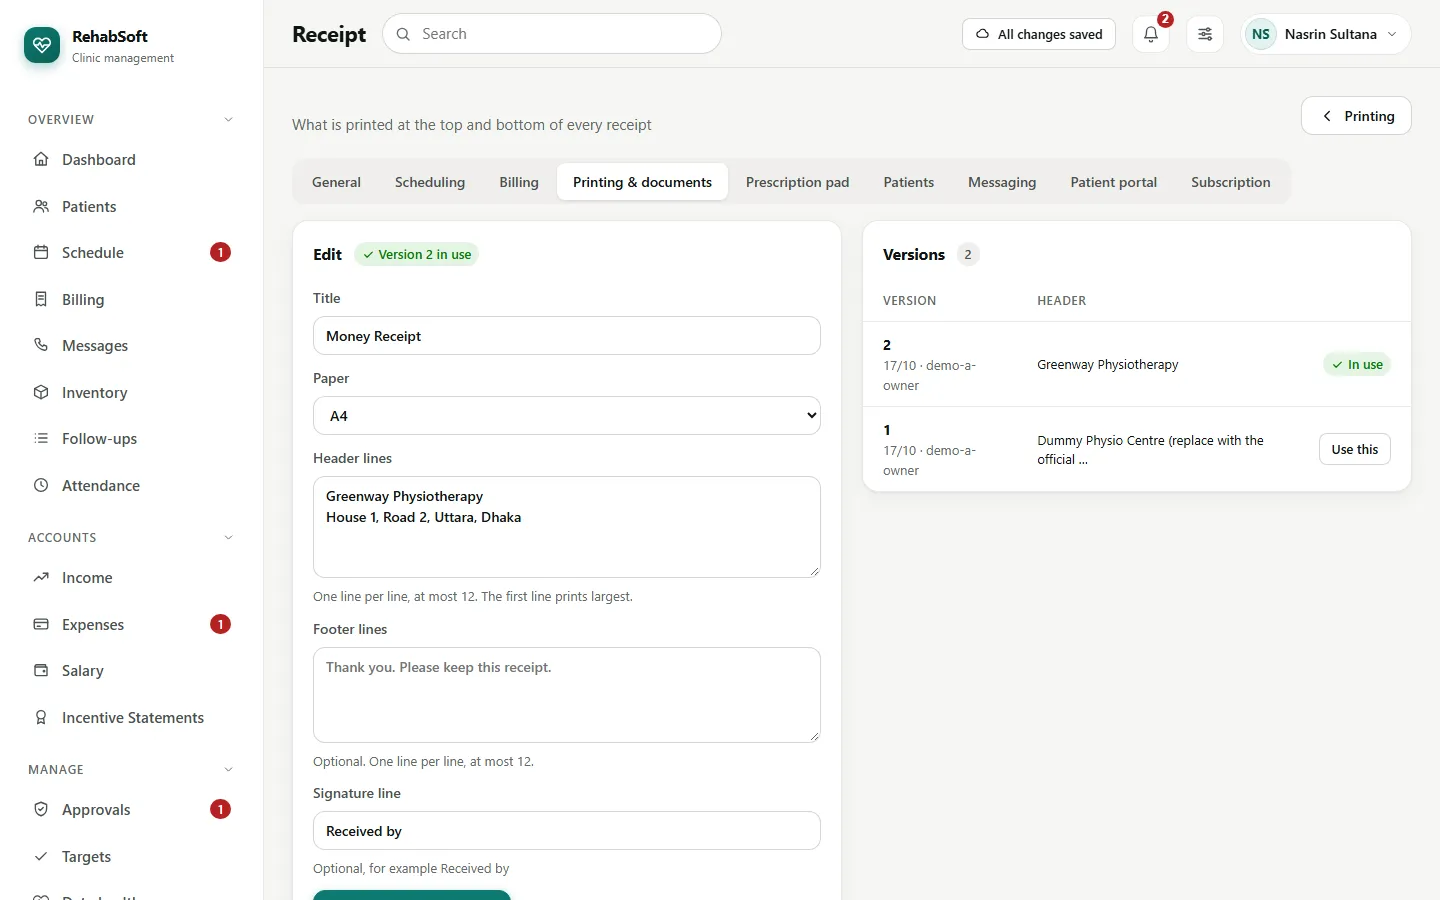
Task: Open settings sliders icon in top bar
Action: pos(1205,34)
